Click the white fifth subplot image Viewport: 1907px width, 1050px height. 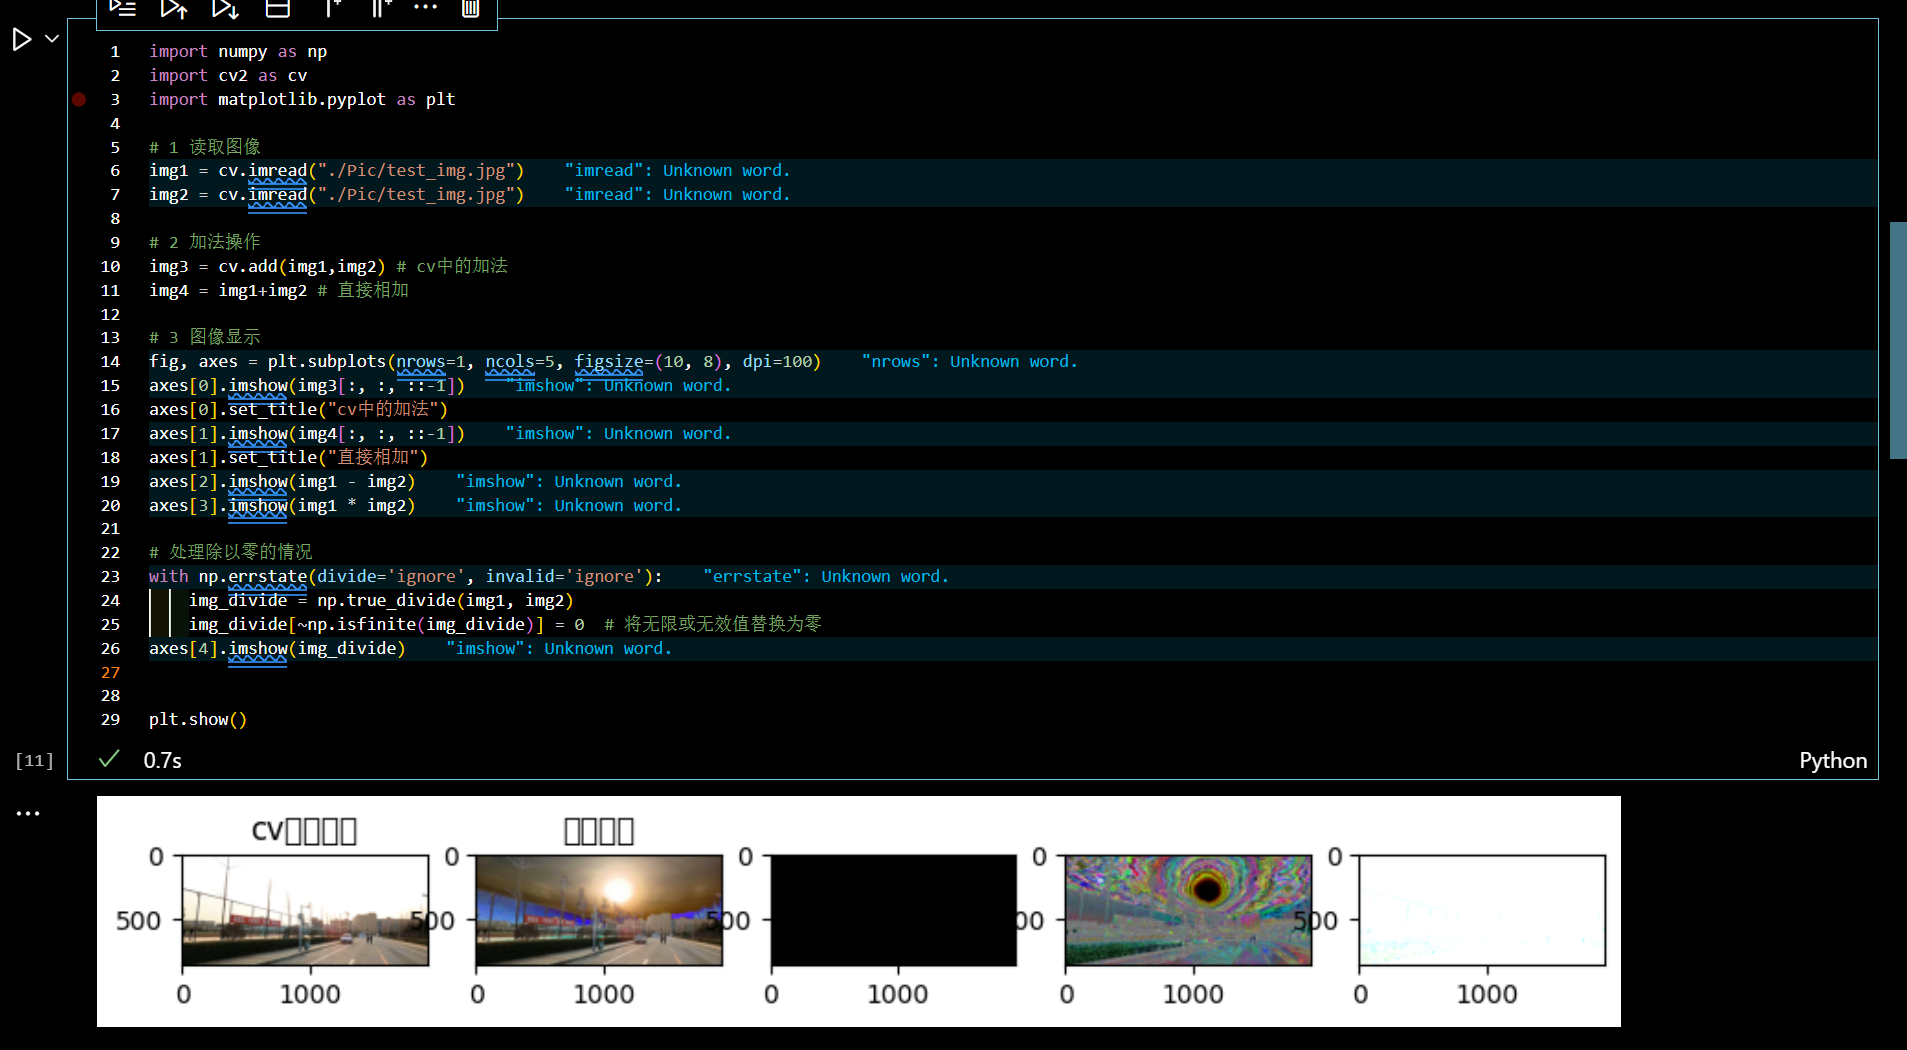coord(1482,910)
